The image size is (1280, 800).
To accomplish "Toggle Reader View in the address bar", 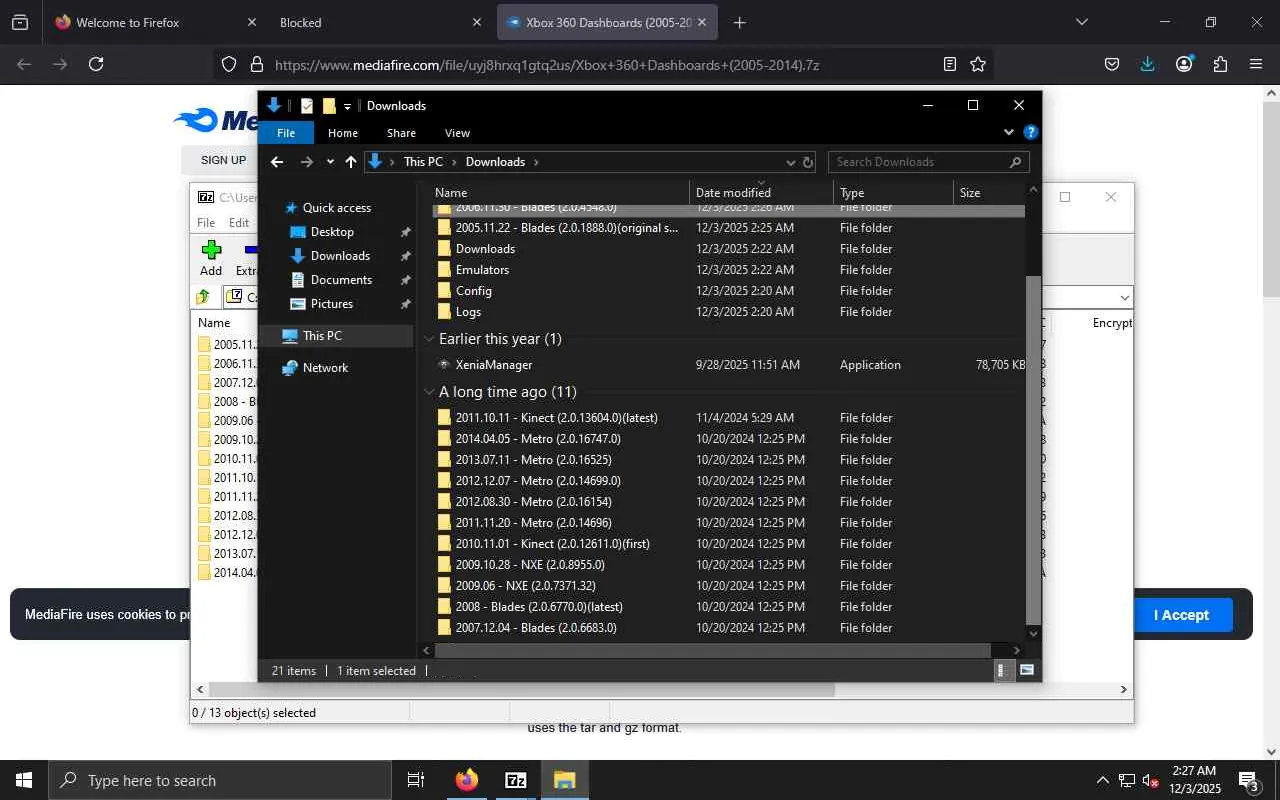I will pyautogui.click(x=950, y=64).
